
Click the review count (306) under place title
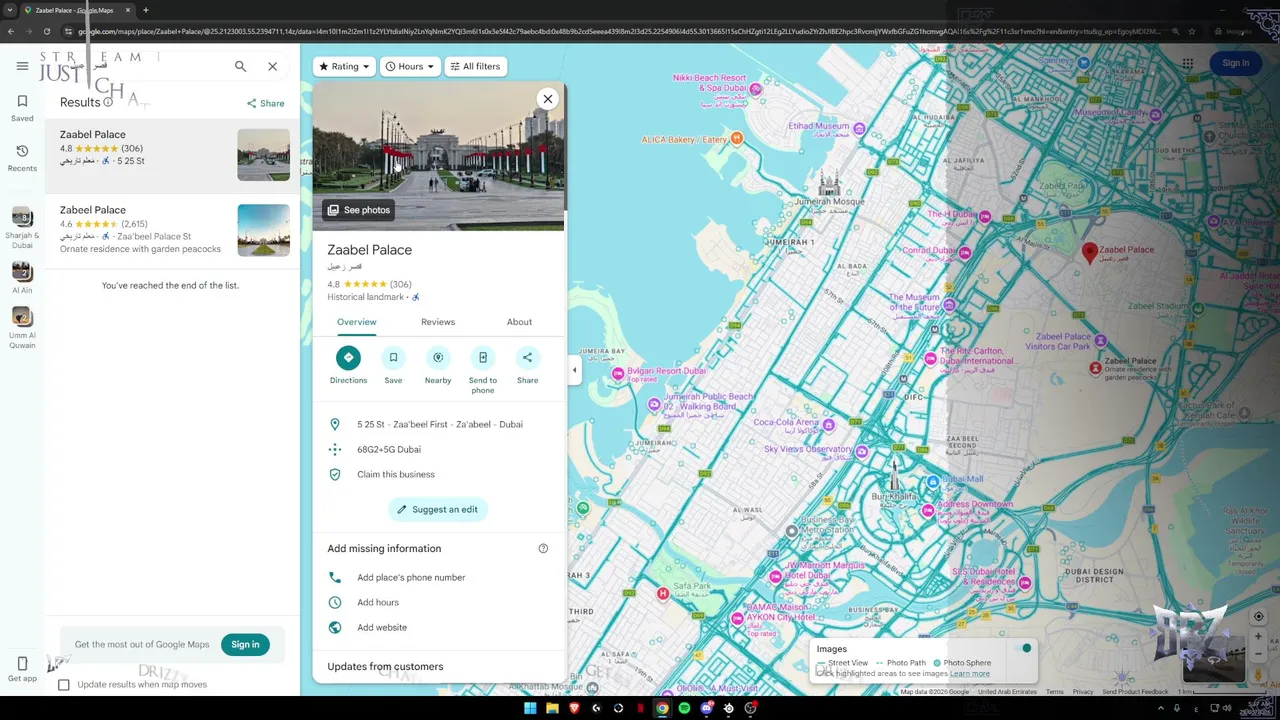(400, 284)
